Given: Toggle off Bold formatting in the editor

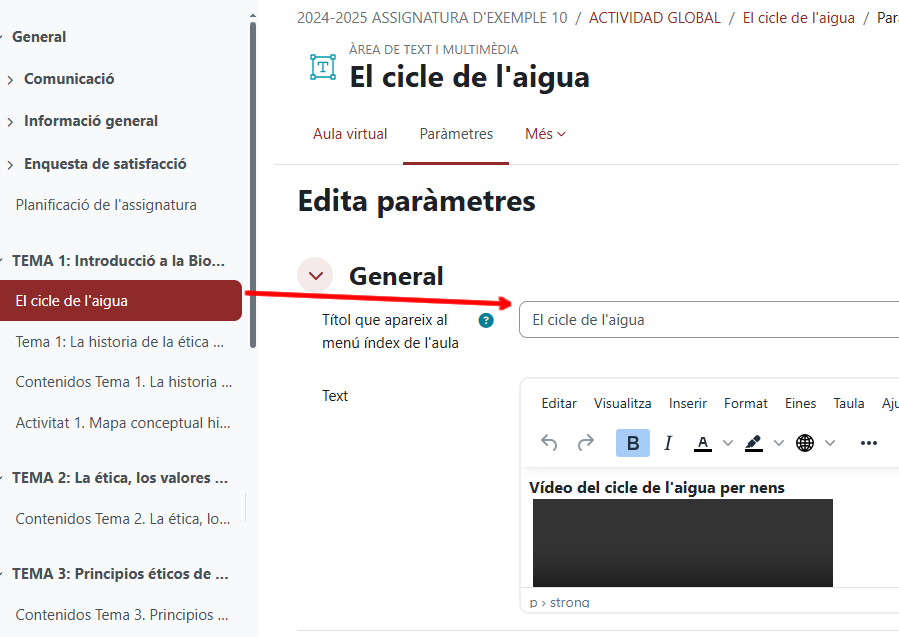Looking at the screenshot, I should pyautogui.click(x=631, y=442).
